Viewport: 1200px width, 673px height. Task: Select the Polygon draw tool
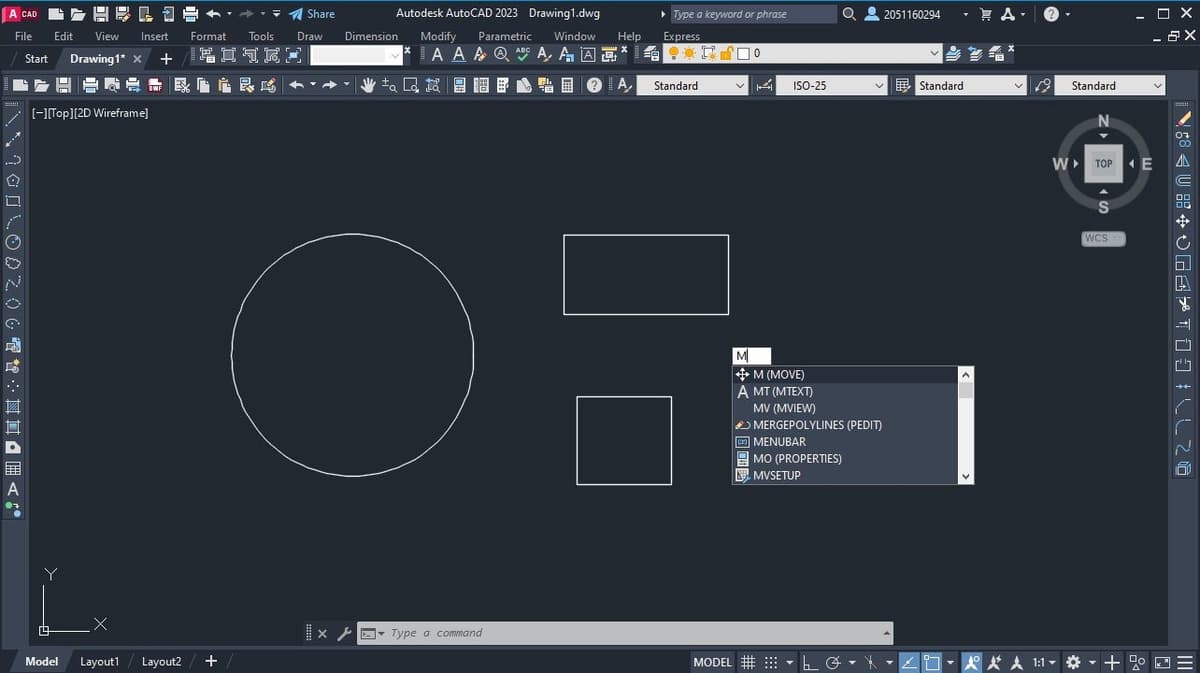(13, 180)
